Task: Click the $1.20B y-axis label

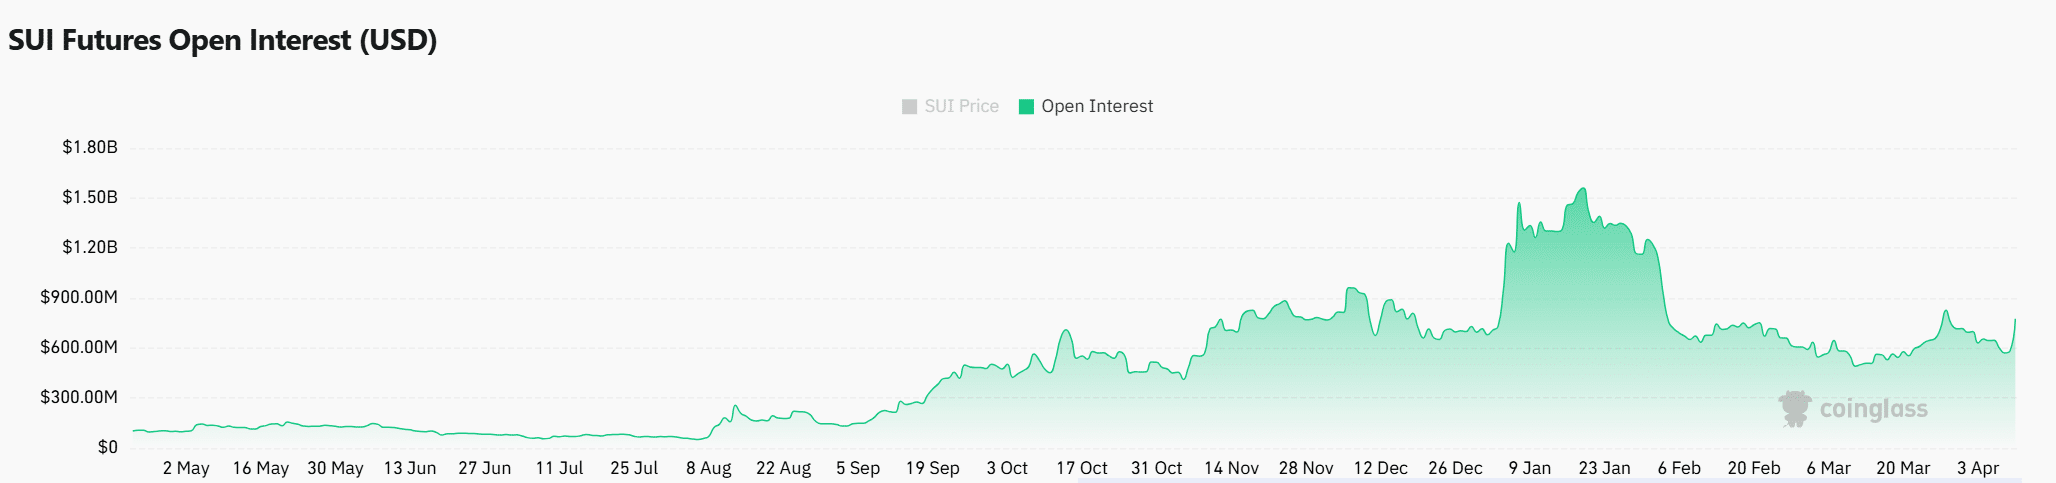Action: [90, 247]
